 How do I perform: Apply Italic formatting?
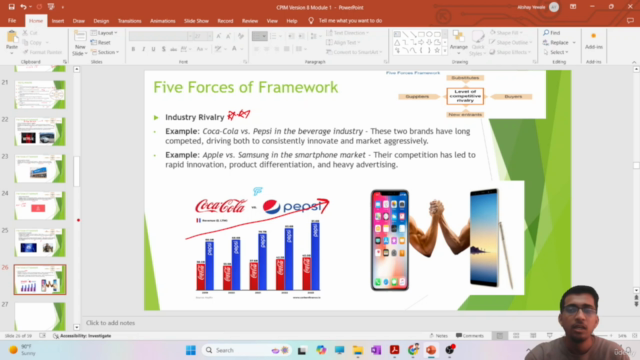pyautogui.click(x=143, y=49)
